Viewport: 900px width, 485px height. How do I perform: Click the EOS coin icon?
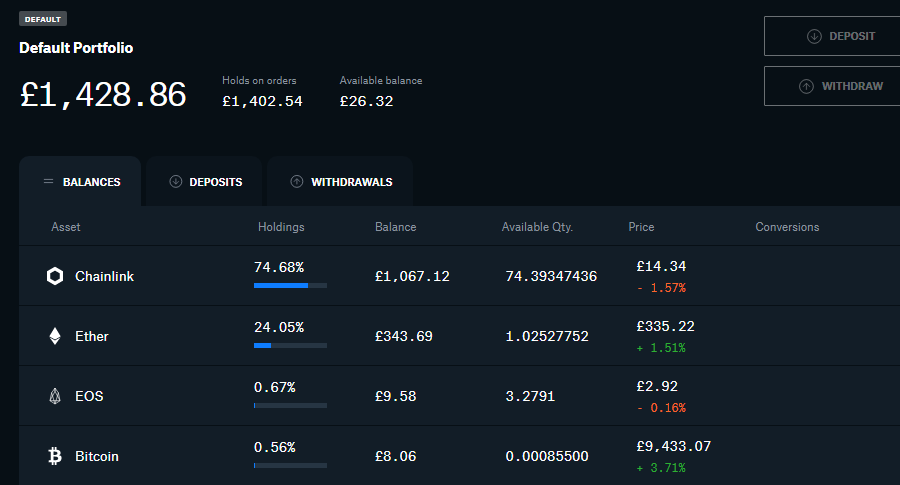55,396
